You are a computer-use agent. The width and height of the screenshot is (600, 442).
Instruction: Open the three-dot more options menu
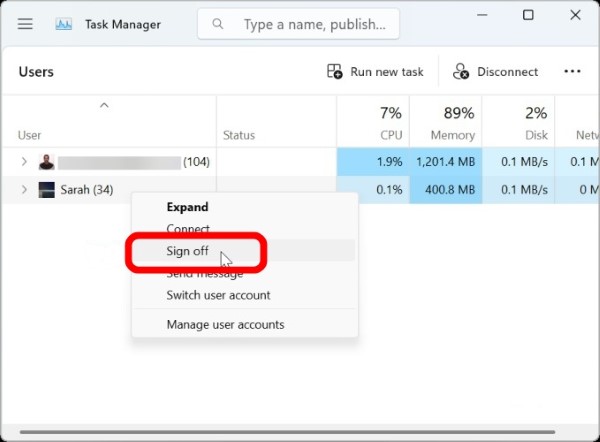coord(572,72)
